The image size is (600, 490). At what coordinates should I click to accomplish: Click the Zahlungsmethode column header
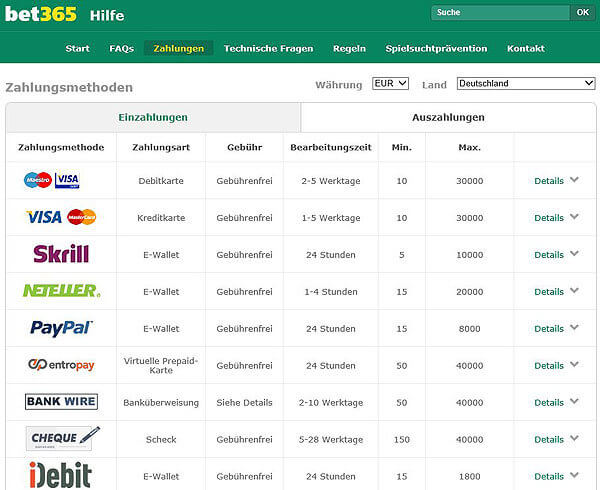coord(61,147)
